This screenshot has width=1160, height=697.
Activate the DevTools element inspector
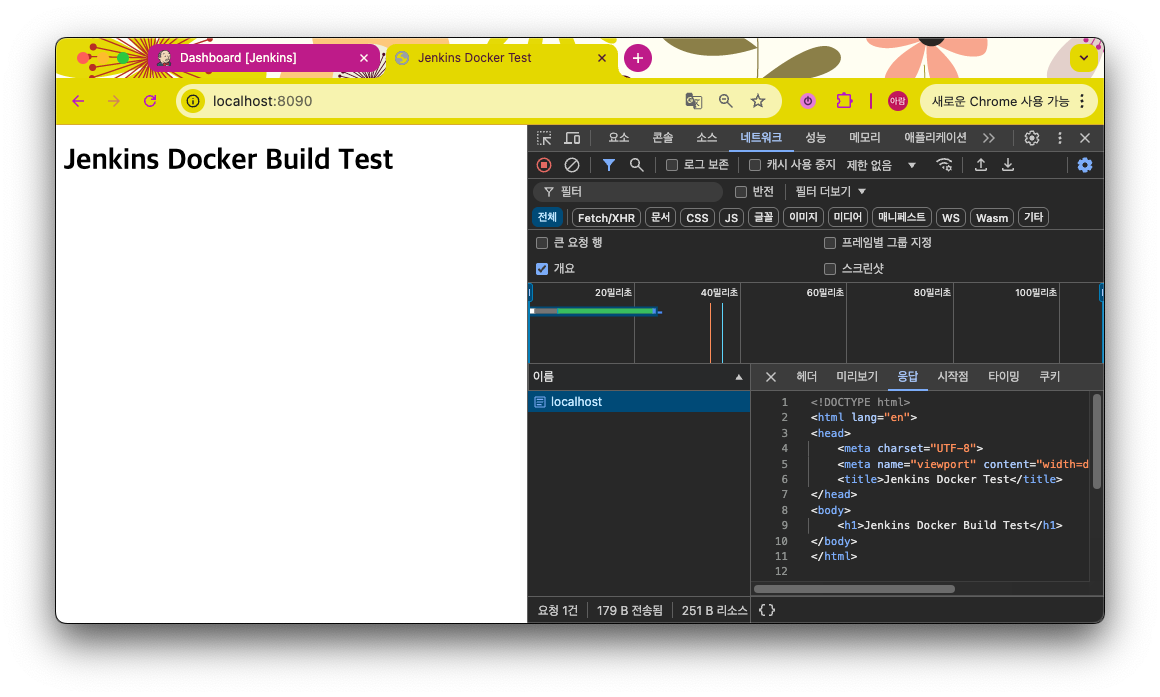544,138
